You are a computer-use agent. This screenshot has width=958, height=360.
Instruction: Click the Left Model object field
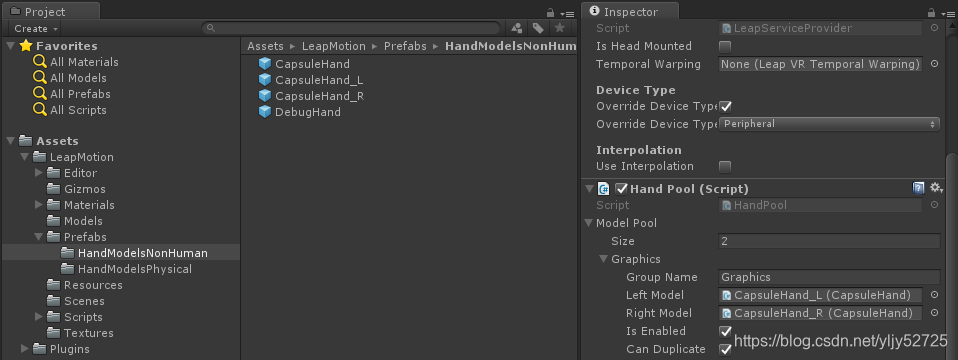point(820,295)
